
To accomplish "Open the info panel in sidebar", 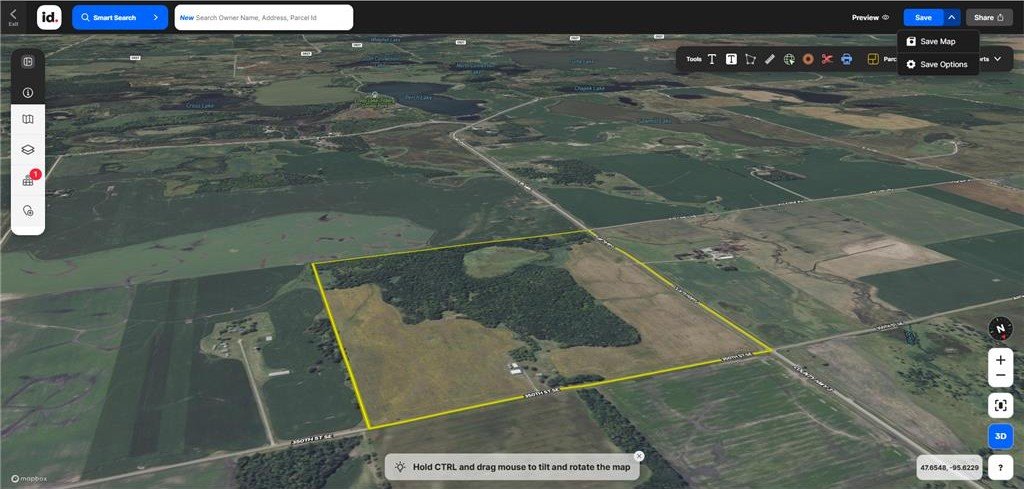I will point(28,92).
